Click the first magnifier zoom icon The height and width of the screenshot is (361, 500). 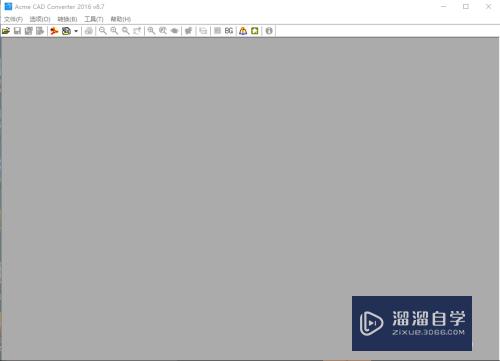click(103, 31)
